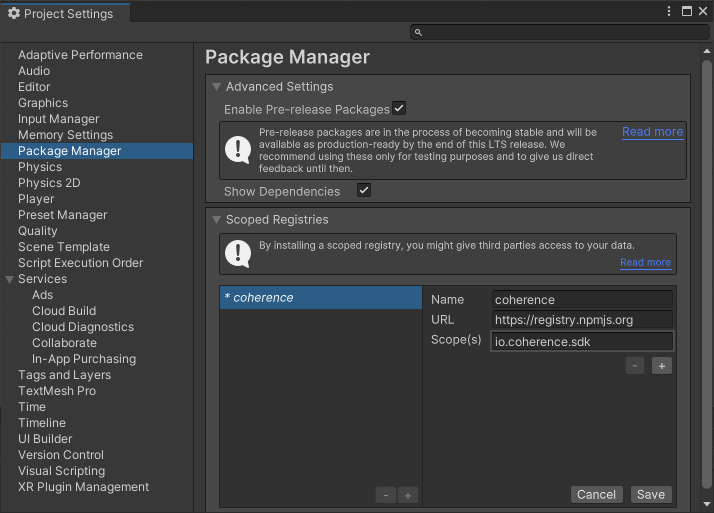Viewport: 714px width, 513px height.
Task: Disable the Enable Pre-release Packages checkbox
Action: pos(399,108)
